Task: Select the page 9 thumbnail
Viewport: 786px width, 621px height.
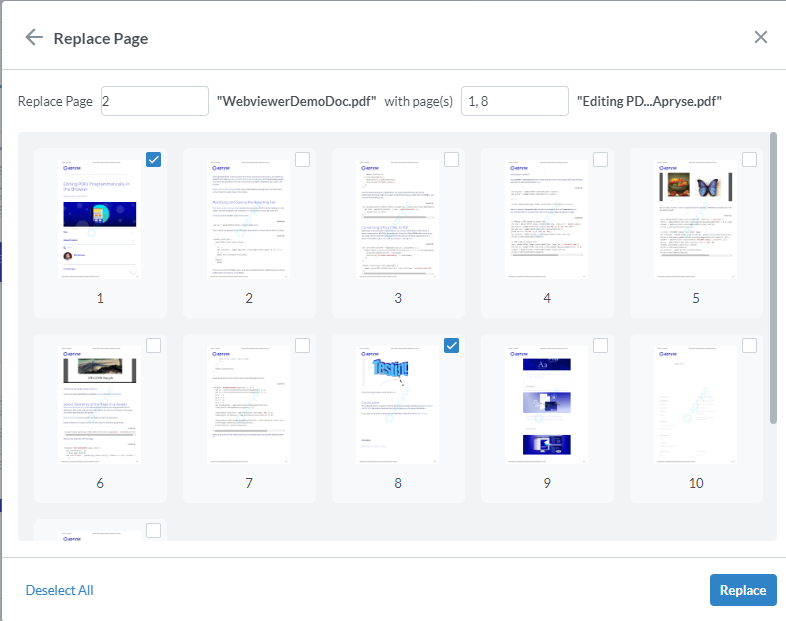Action: tap(546, 404)
